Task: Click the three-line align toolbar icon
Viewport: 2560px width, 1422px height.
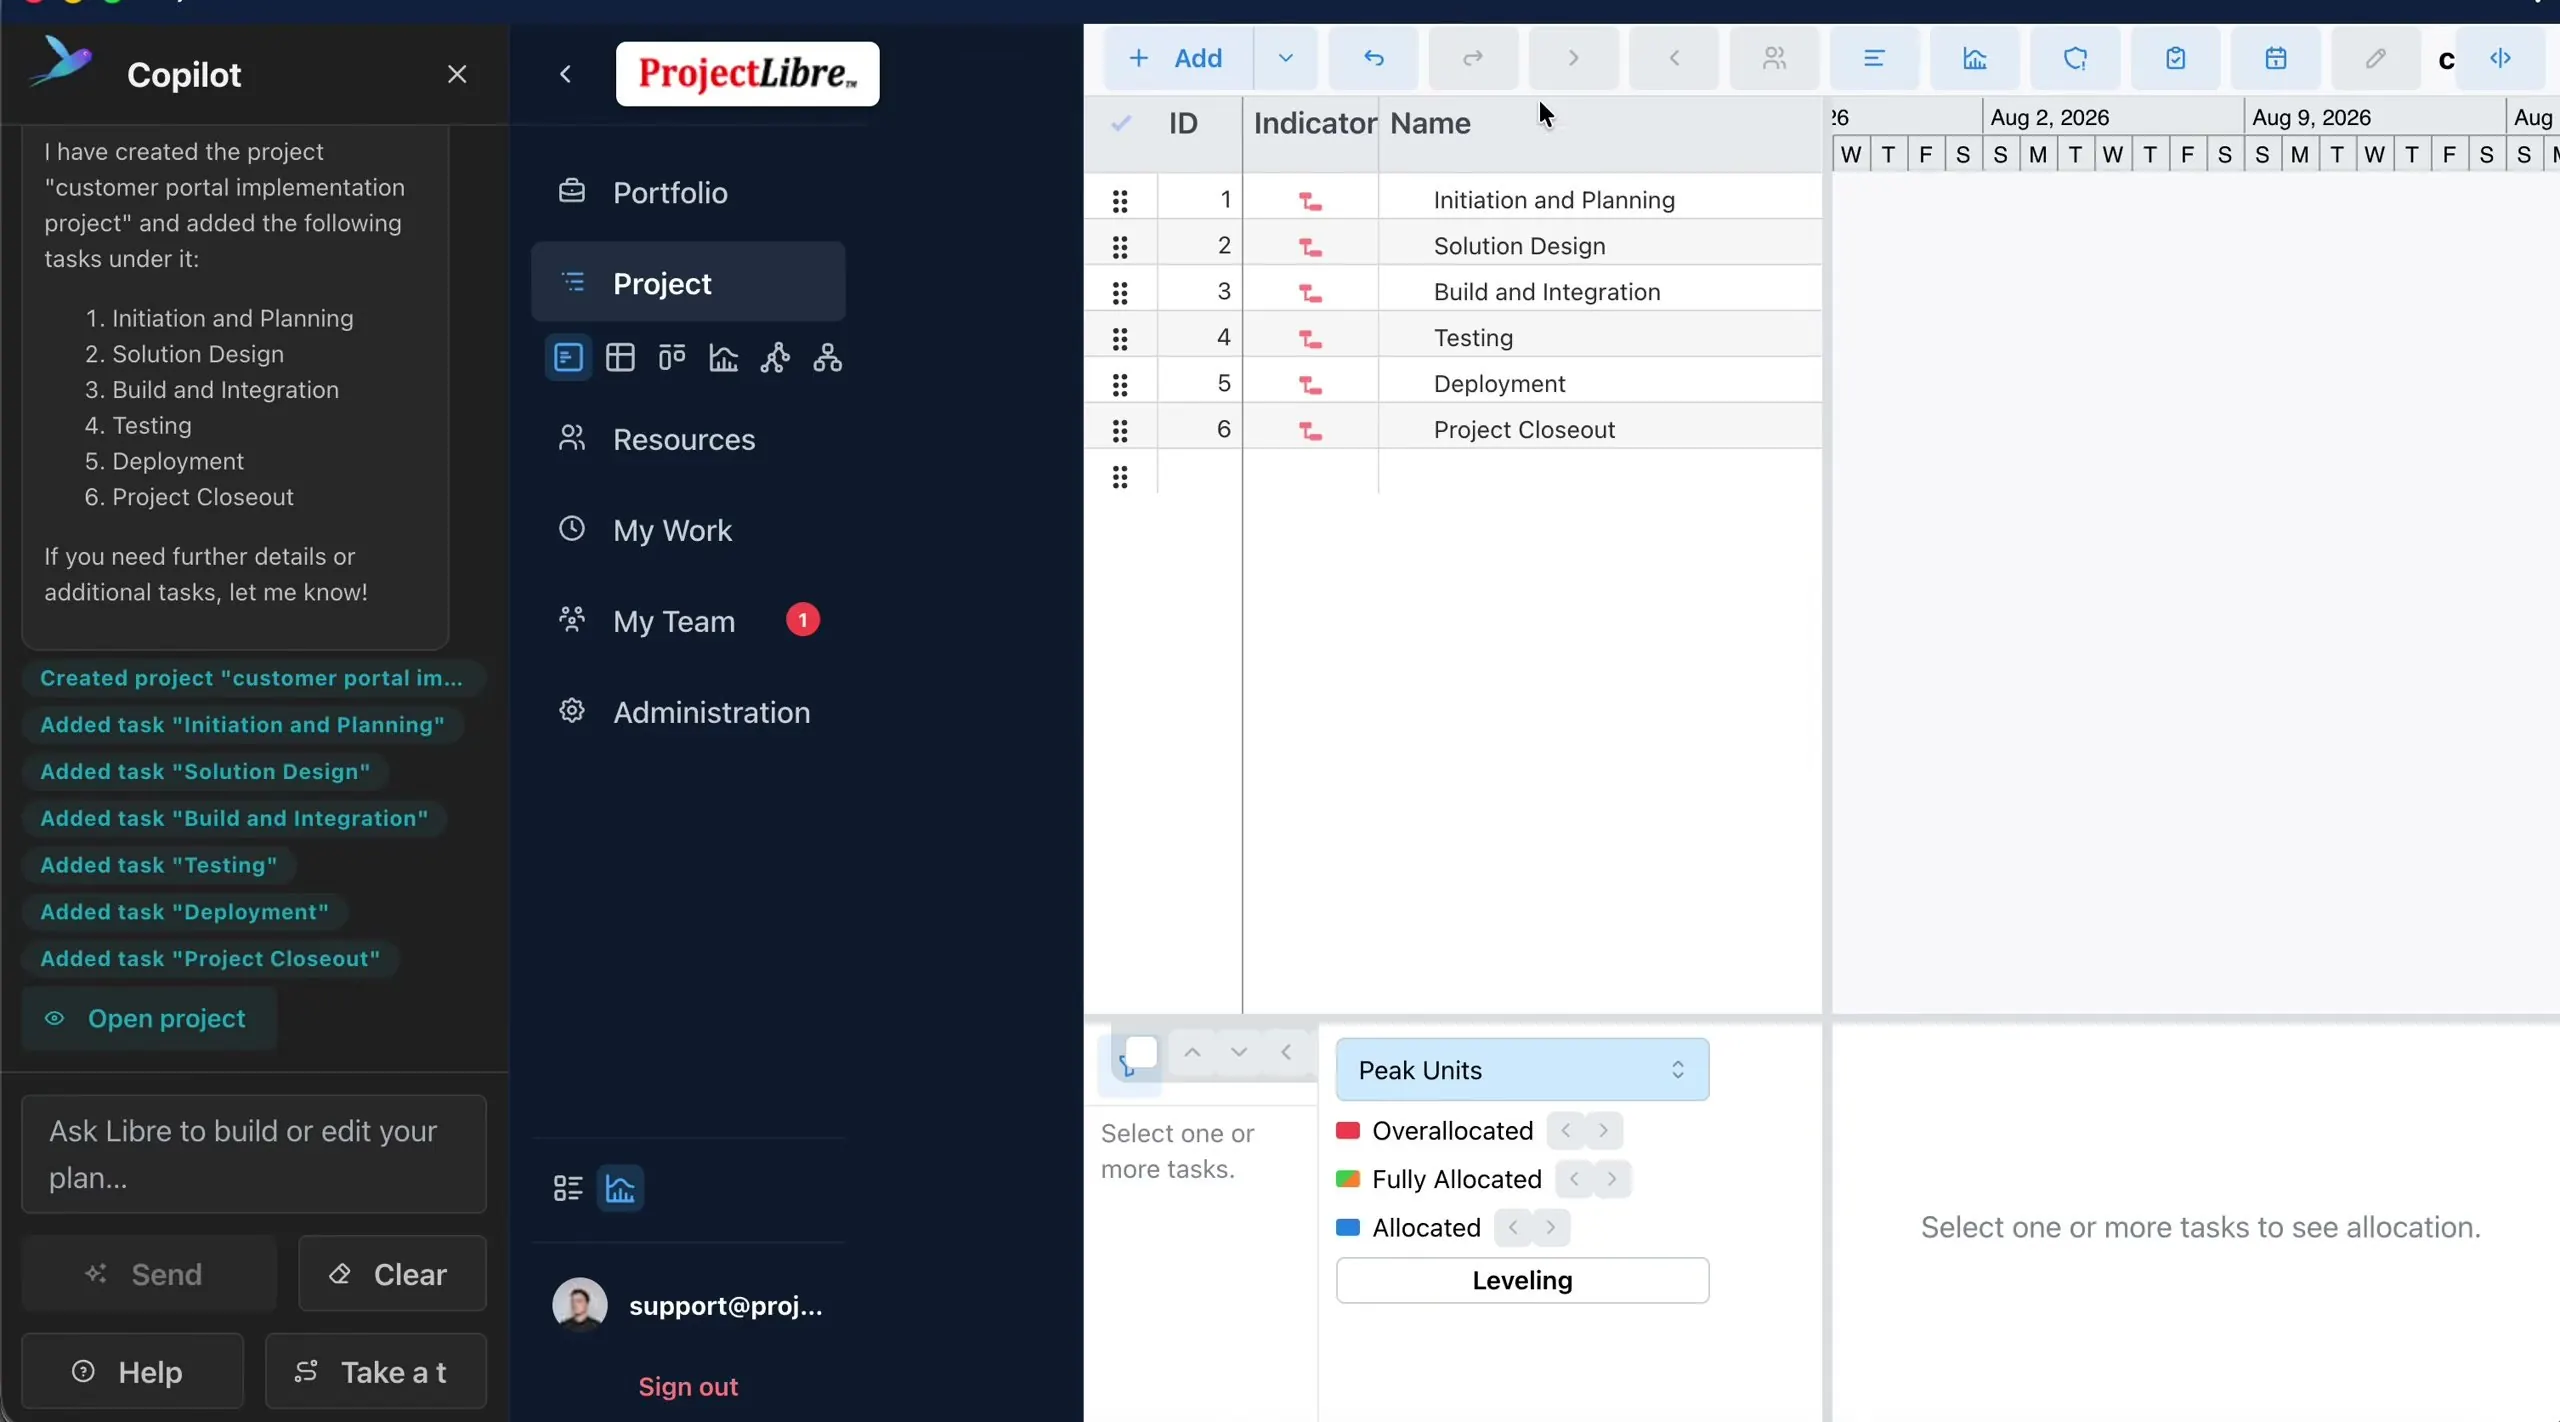Action: coord(1874,58)
